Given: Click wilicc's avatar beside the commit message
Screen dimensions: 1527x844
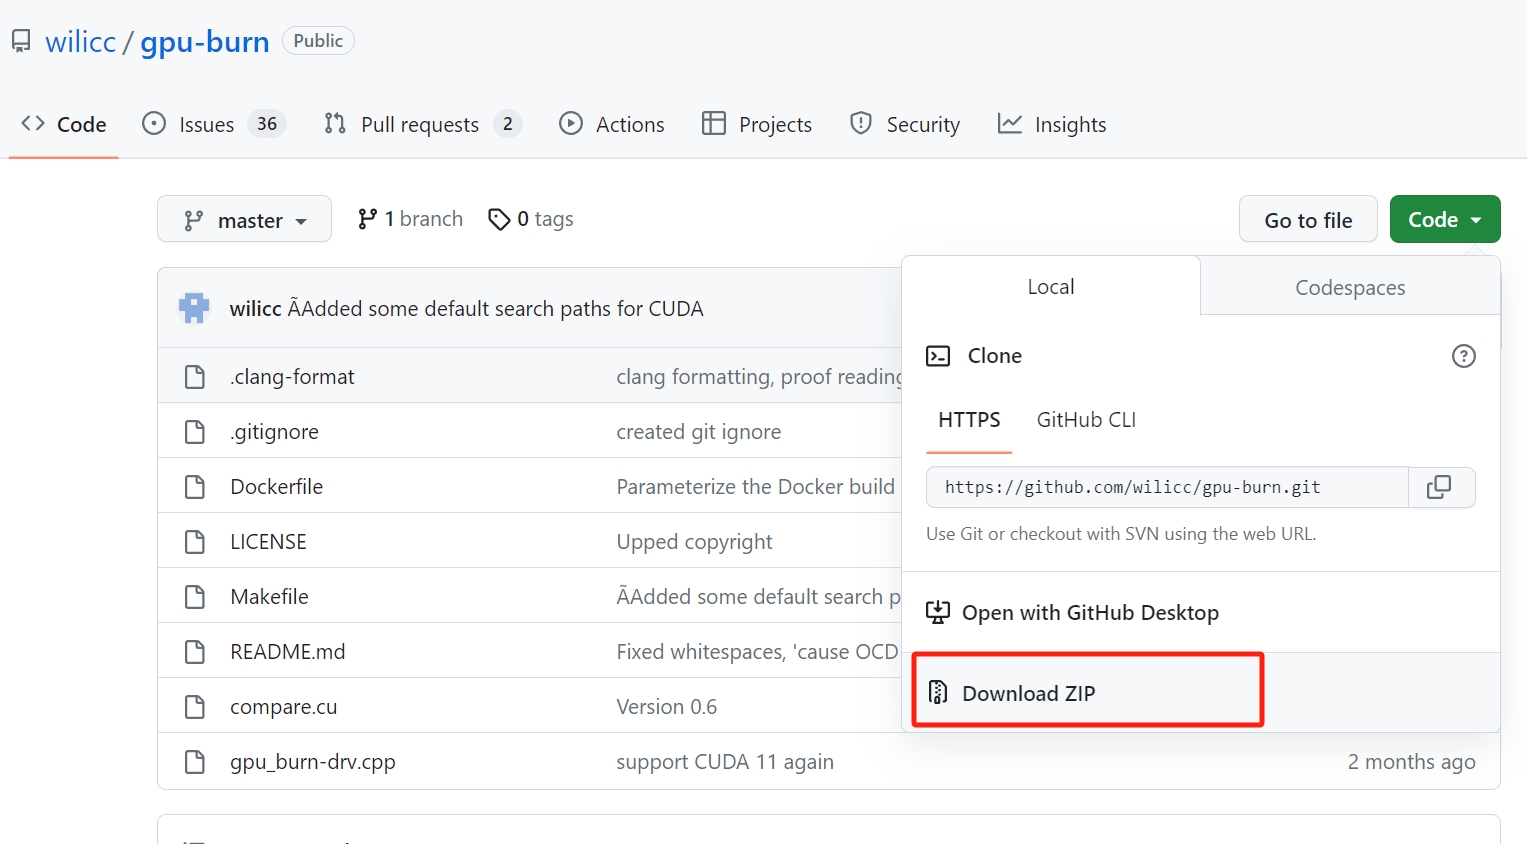Looking at the screenshot, I should pyautogui.click(x=193, y=307).
